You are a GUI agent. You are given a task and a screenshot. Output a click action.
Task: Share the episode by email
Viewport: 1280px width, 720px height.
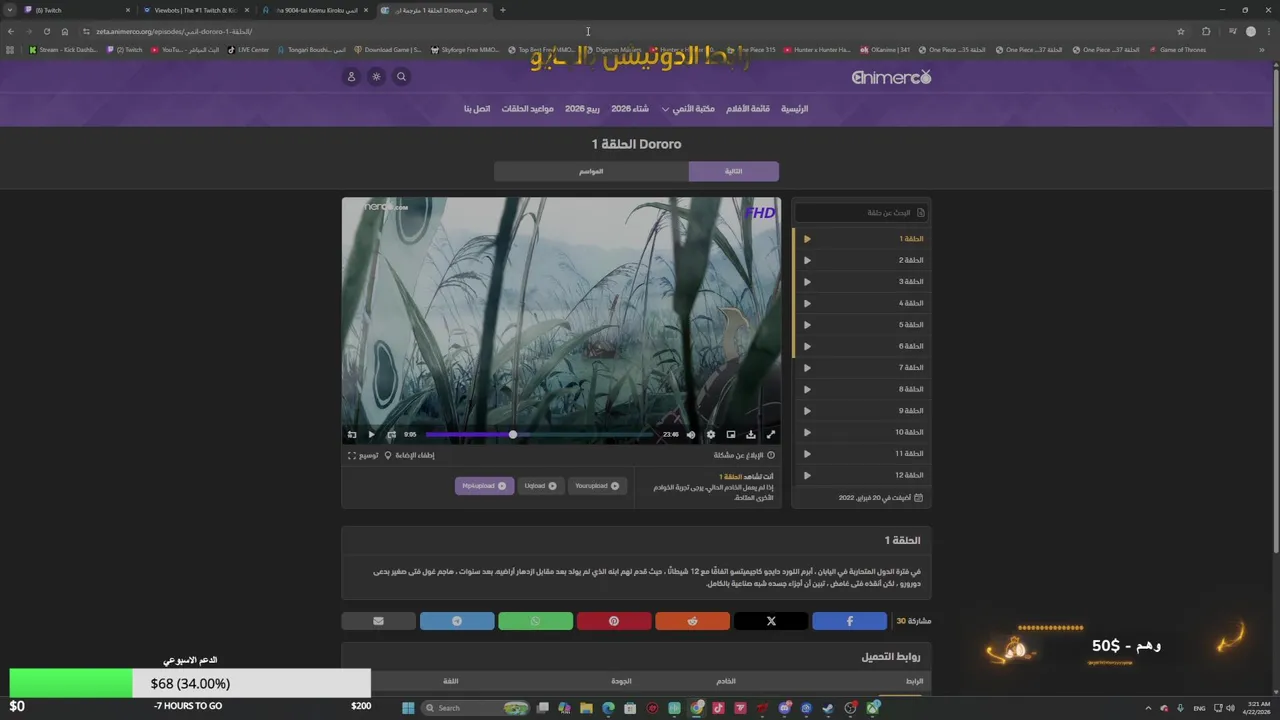pos(378,621)
